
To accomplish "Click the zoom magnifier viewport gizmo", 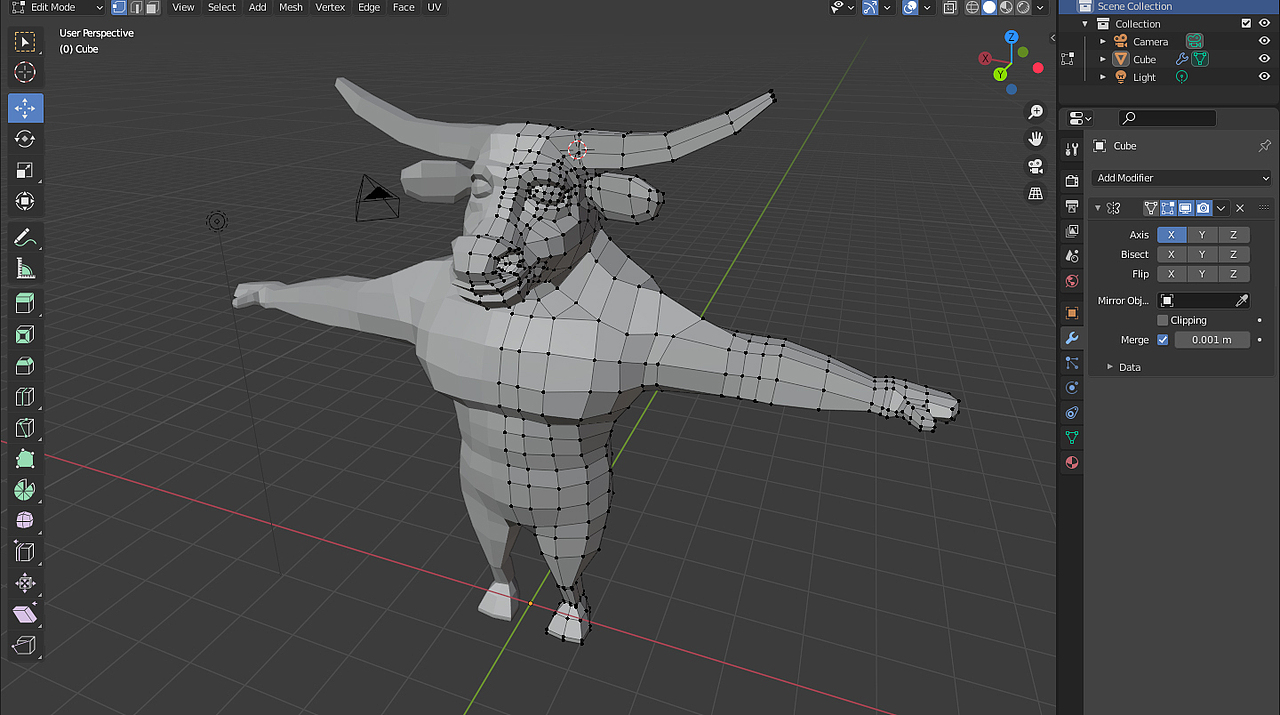I will coord(1036,112).
